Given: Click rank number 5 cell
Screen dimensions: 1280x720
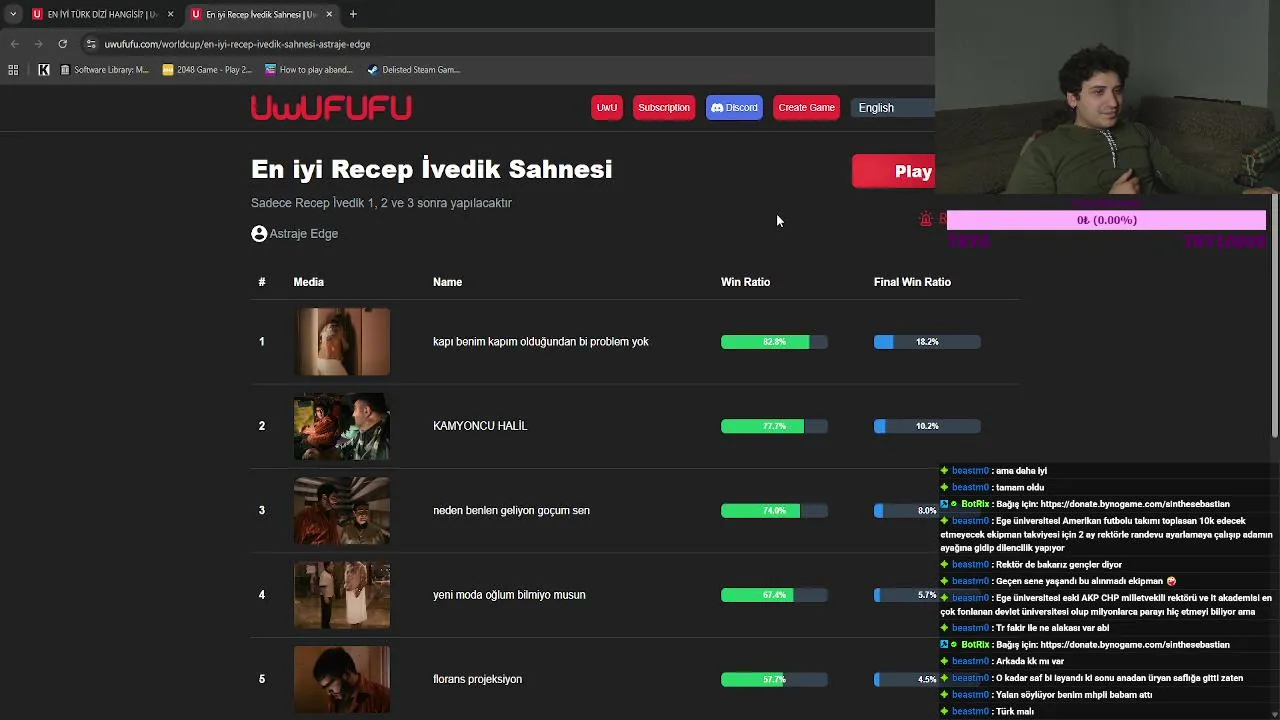Looking at the screenshot, I should click(262, 679).
